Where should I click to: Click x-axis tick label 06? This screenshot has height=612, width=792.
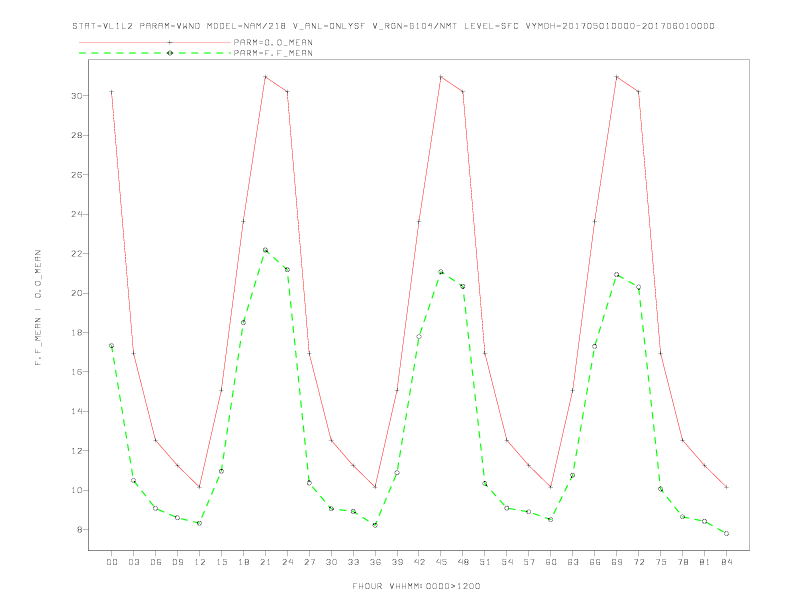(156, 562)
